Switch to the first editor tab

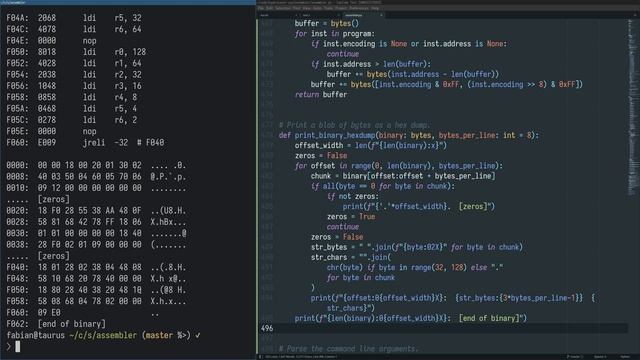pyautogui.click(x=279, y=15)
